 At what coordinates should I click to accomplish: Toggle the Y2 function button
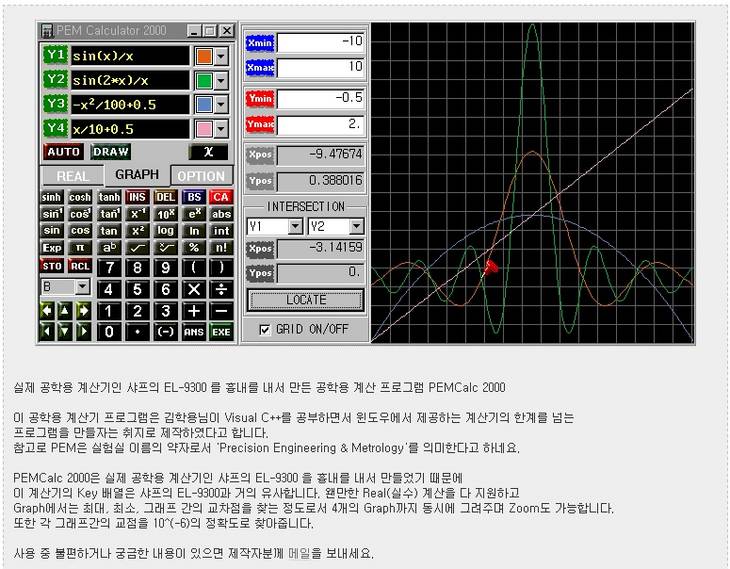pos(55,79)
